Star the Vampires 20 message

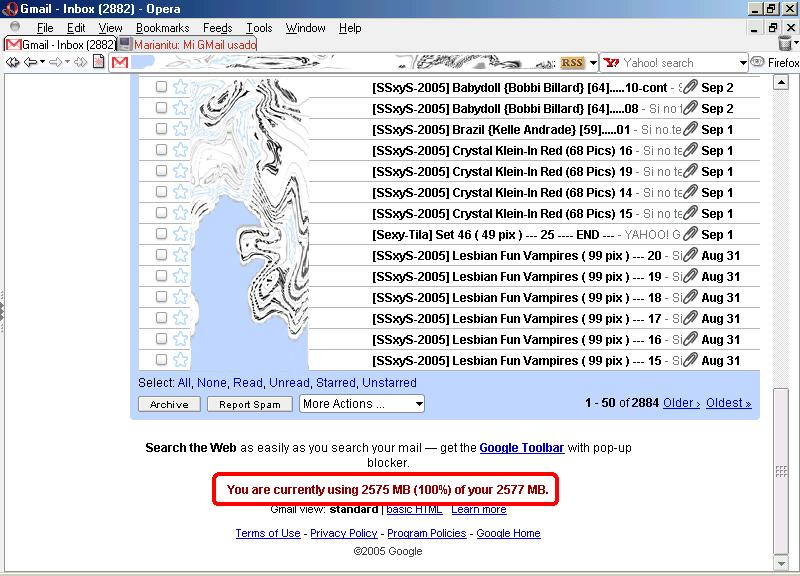coord(181,255)
